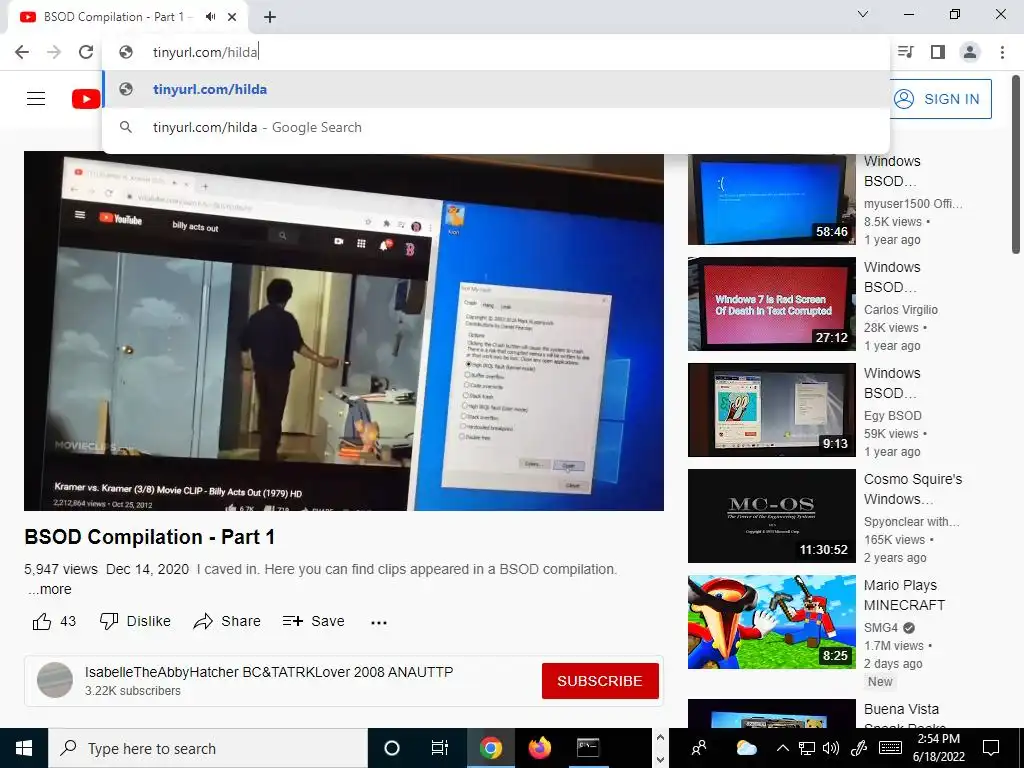This screenshot has width=1024, height=768.
Task: Open Task View on the taskbar
Action: pos(440,748)
